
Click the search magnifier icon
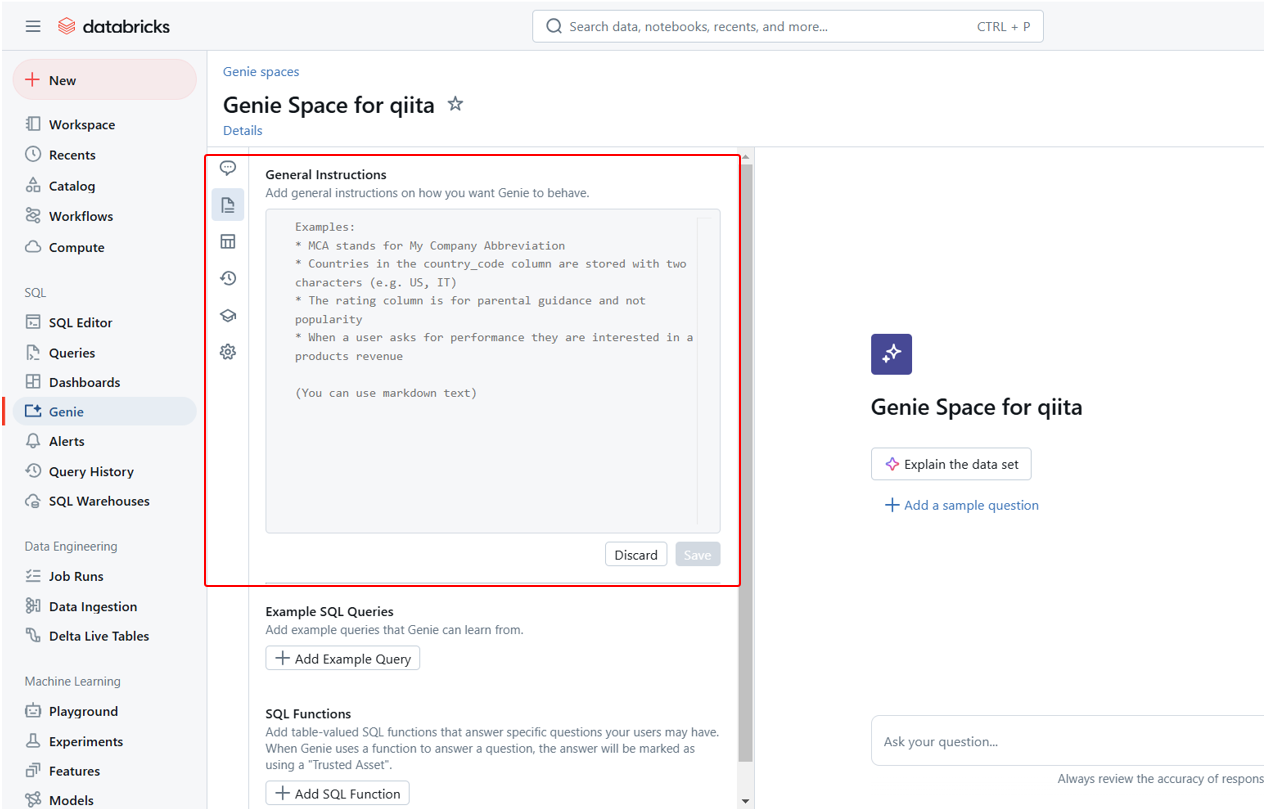[x=553, y=27]
